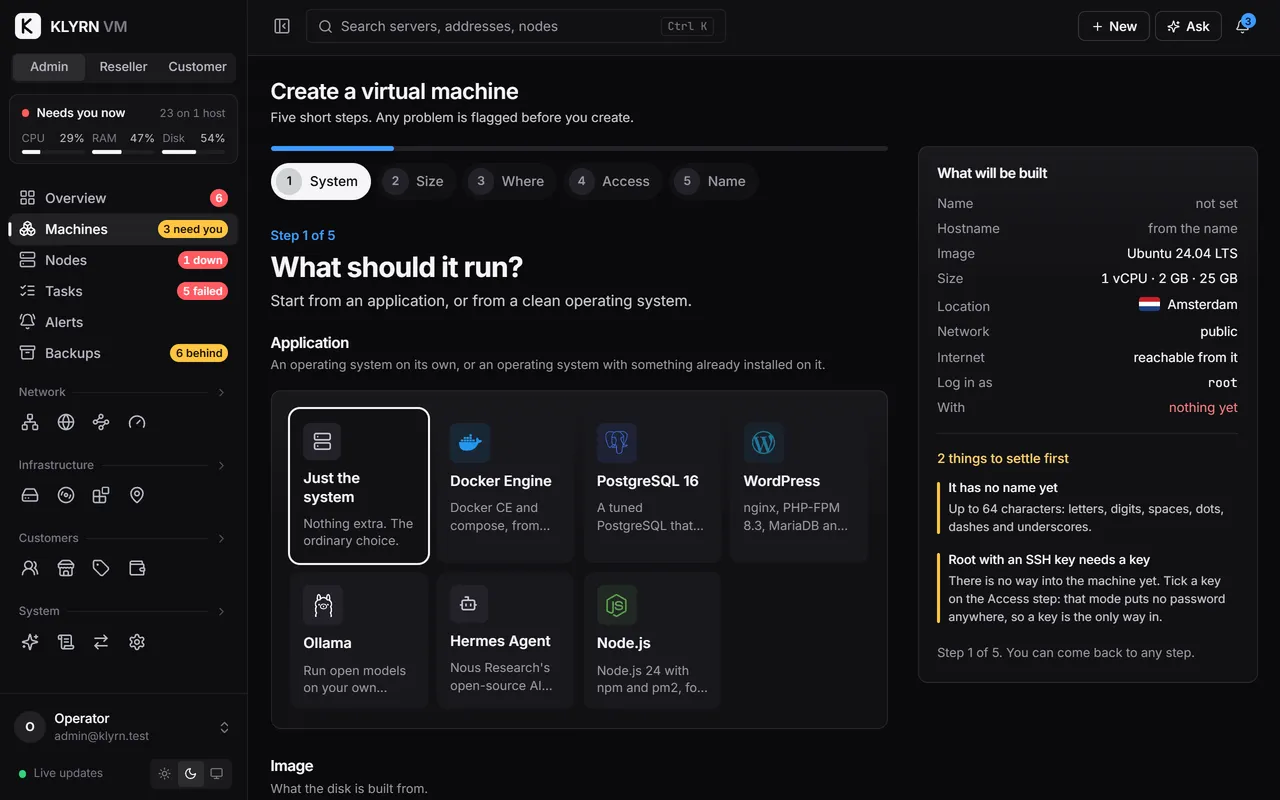Expand the Customers section chevron

(x=221, y=538)
